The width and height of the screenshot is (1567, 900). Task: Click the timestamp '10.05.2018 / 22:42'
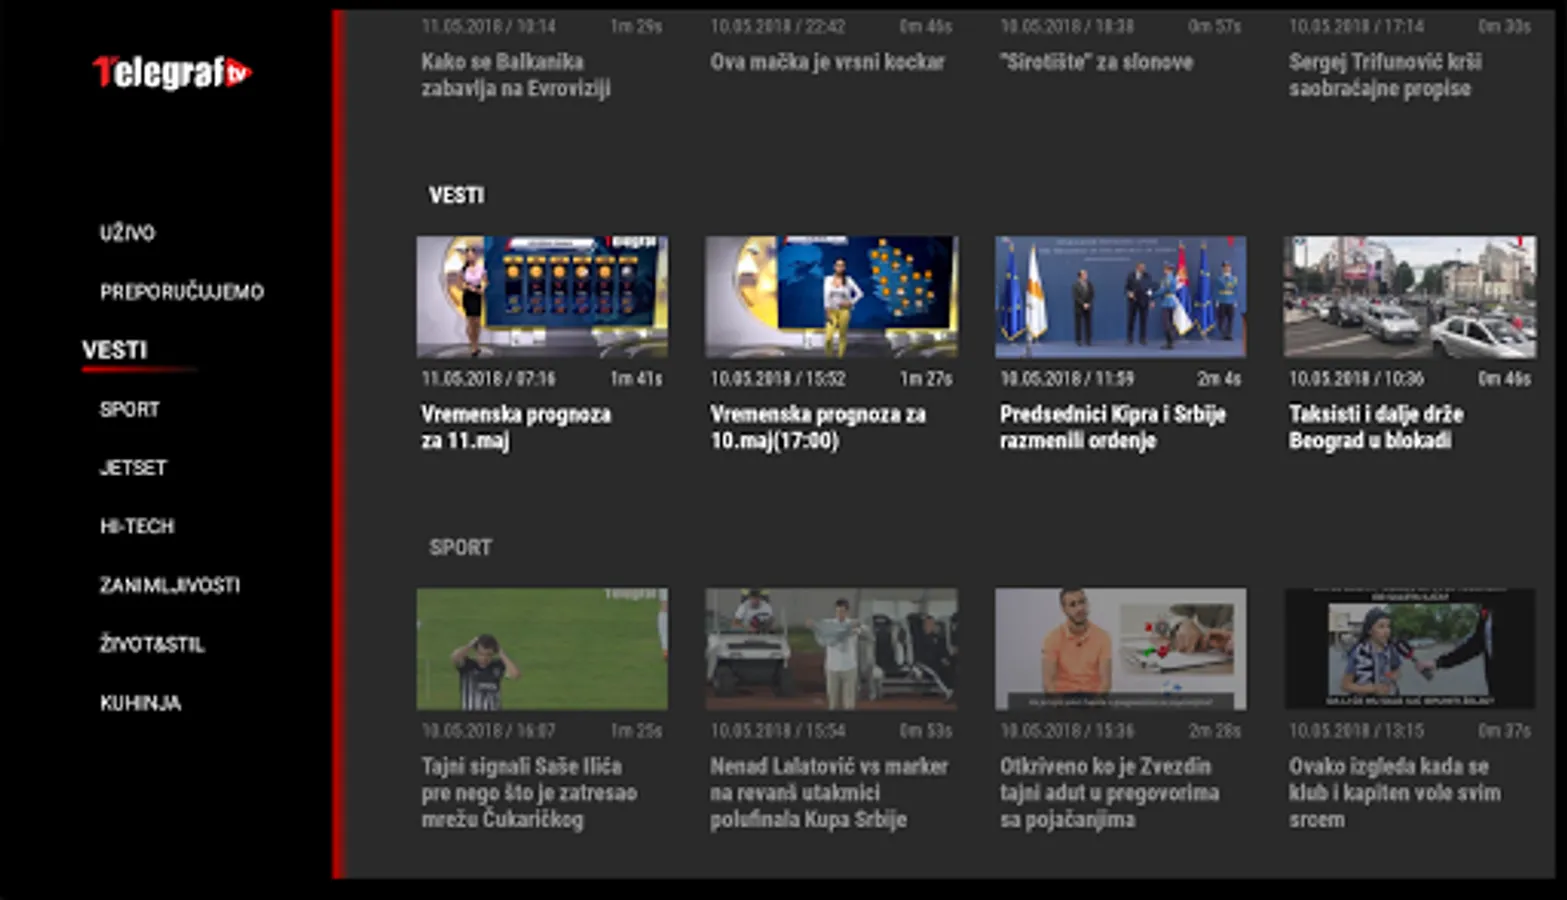pyautogui.click(x=777, y=26)
